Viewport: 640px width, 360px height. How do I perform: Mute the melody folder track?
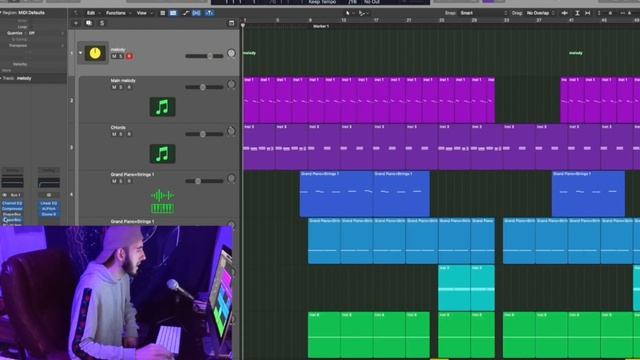[114, 56]
